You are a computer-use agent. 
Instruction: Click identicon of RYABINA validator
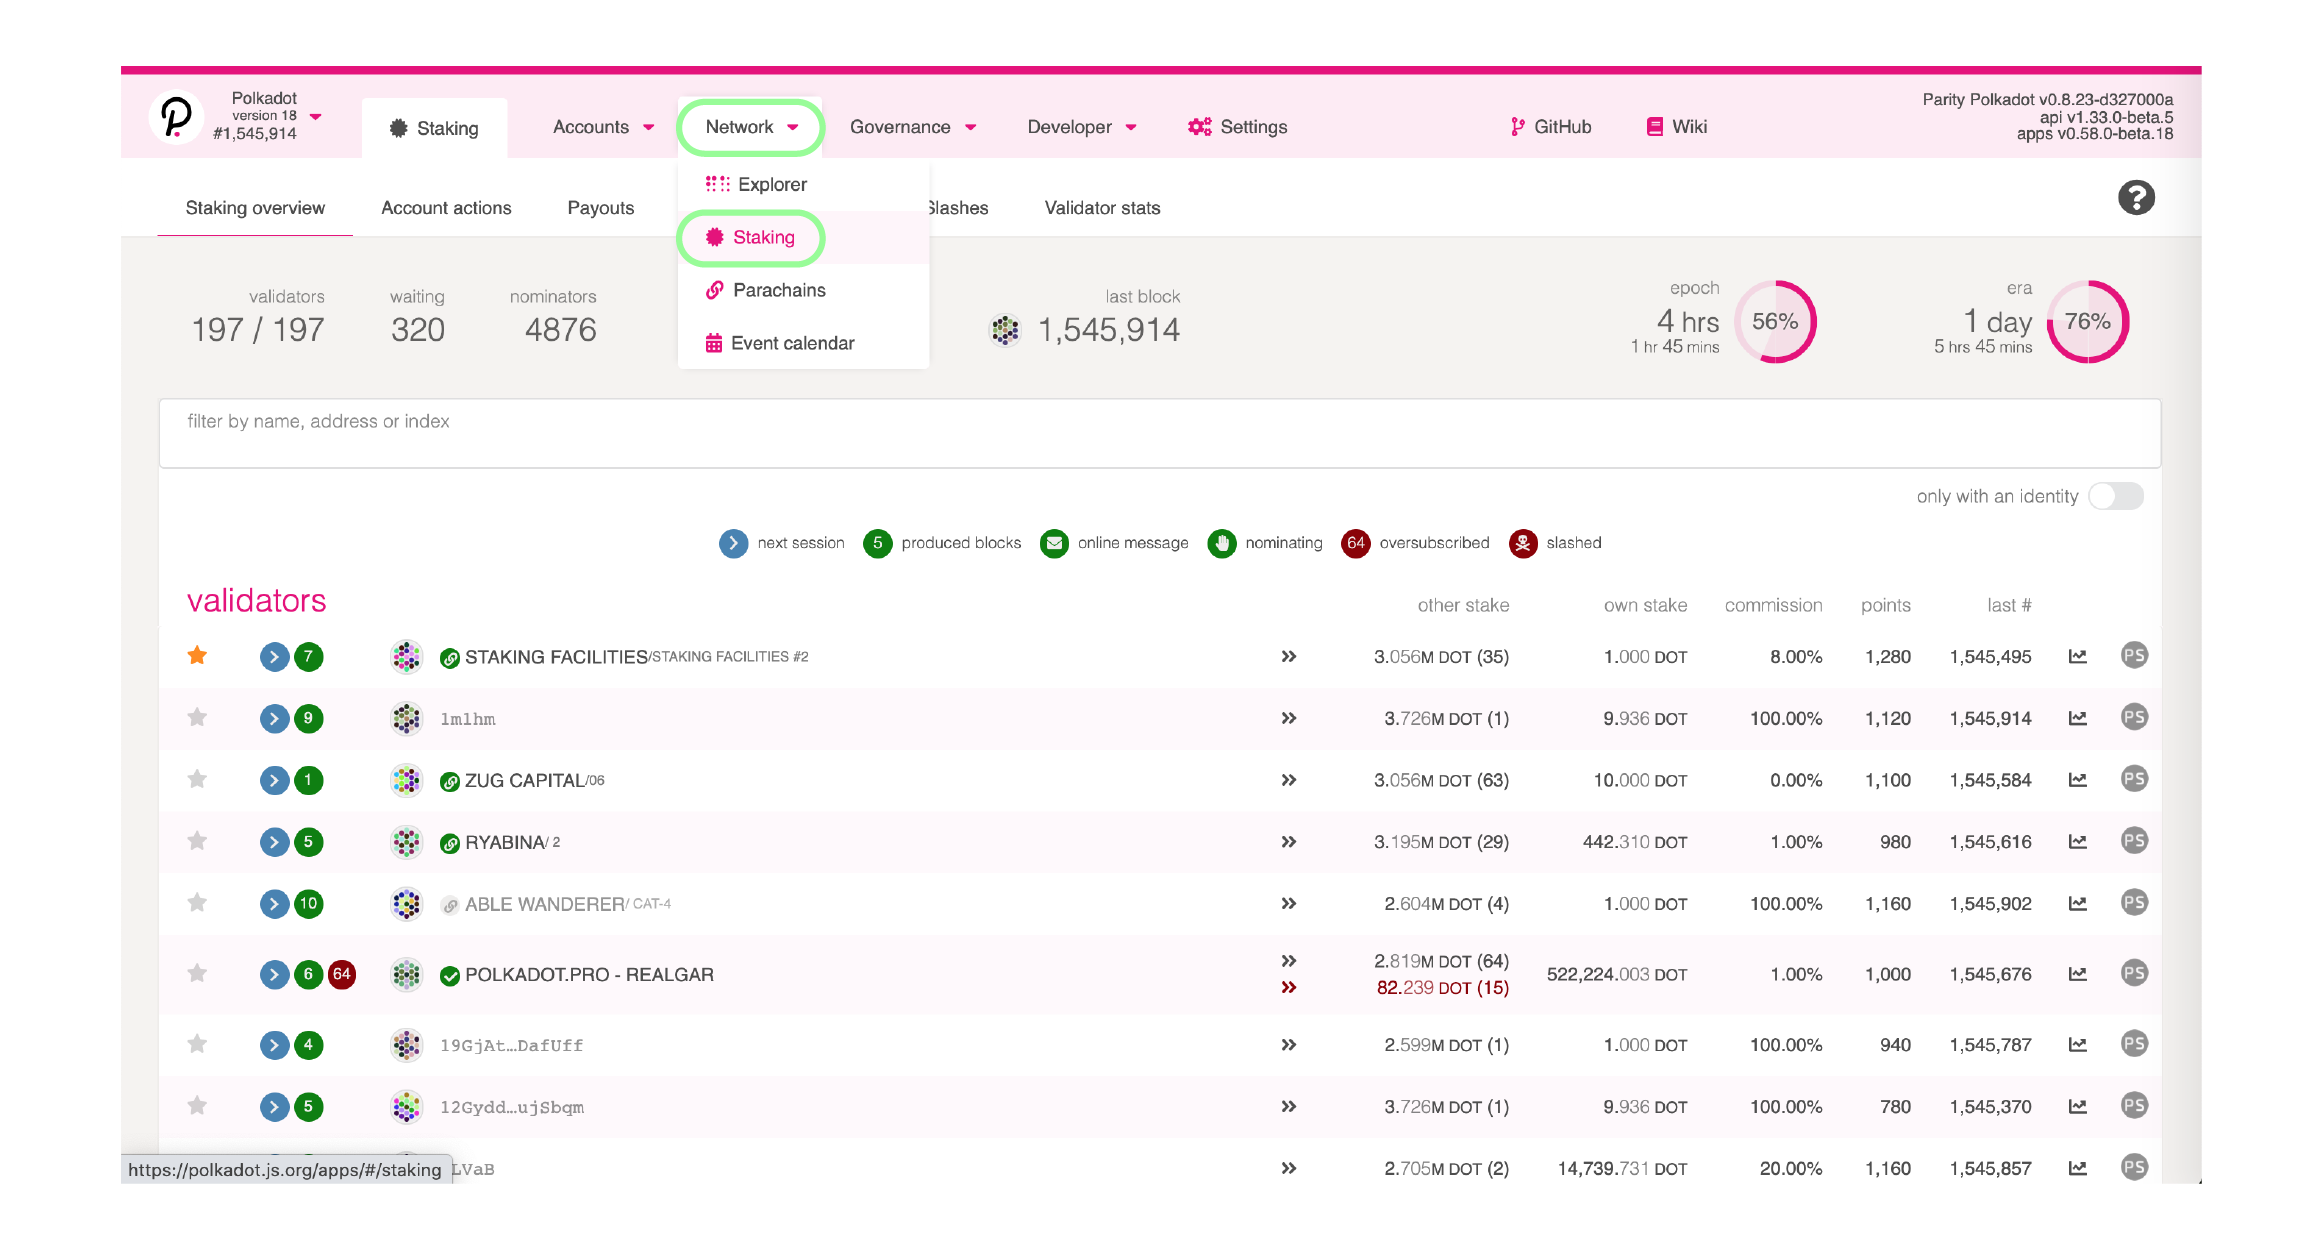[406, 842]
